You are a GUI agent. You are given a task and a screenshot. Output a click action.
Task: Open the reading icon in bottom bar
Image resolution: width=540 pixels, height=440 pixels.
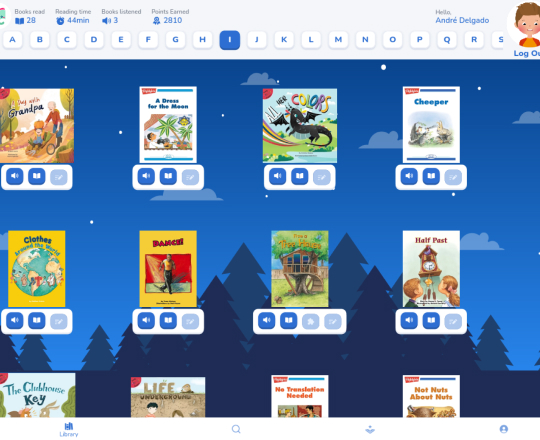point(370,429)
